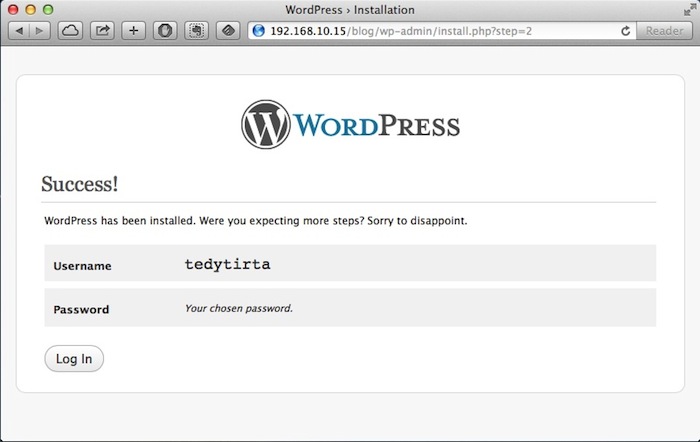Image resolution: width=700 pixels, height=442 pixels.
Task: Go forward to the next page
Action: 40,31
